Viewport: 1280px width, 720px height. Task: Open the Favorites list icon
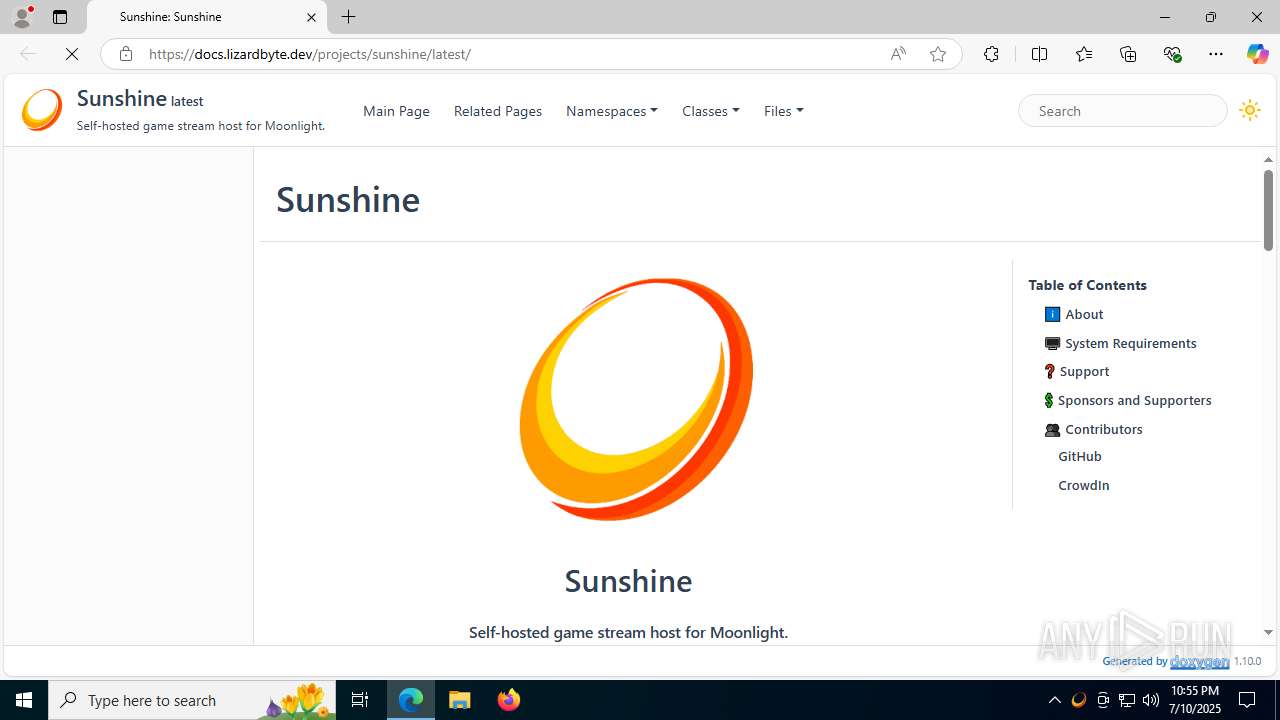[x=1084, y=54]
